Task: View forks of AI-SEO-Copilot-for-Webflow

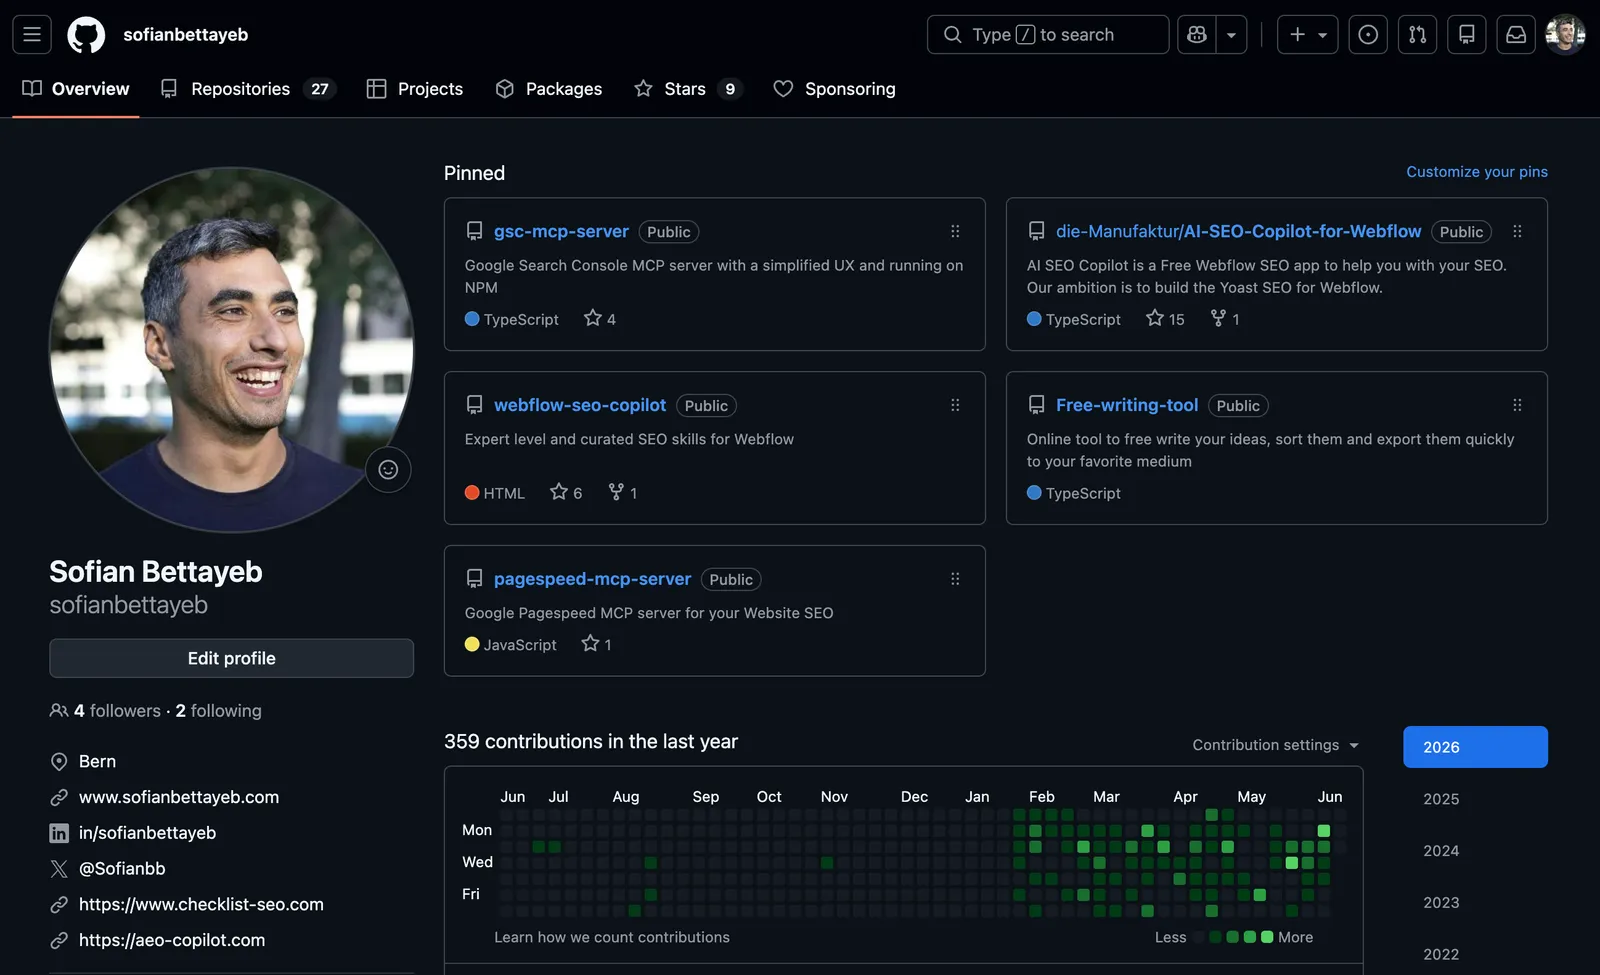Action: click(x=1225, y=319)
